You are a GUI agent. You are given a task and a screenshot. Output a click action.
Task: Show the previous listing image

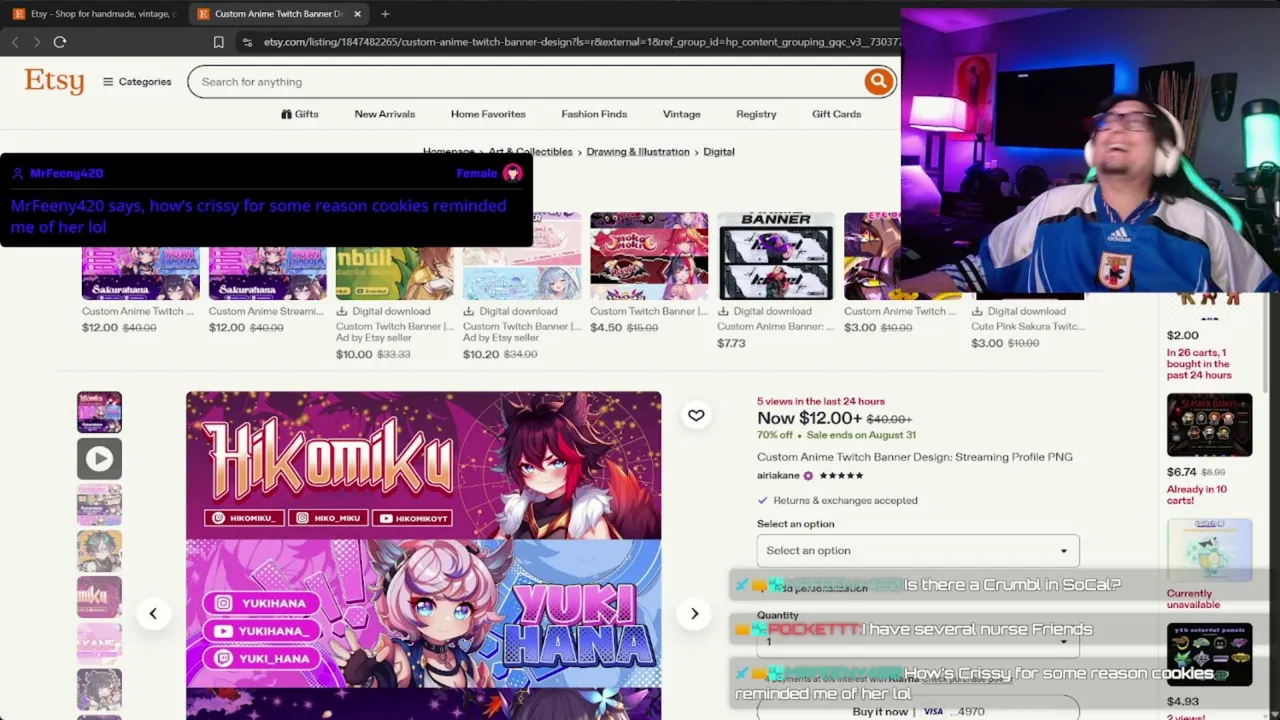[x=153, y=613]
